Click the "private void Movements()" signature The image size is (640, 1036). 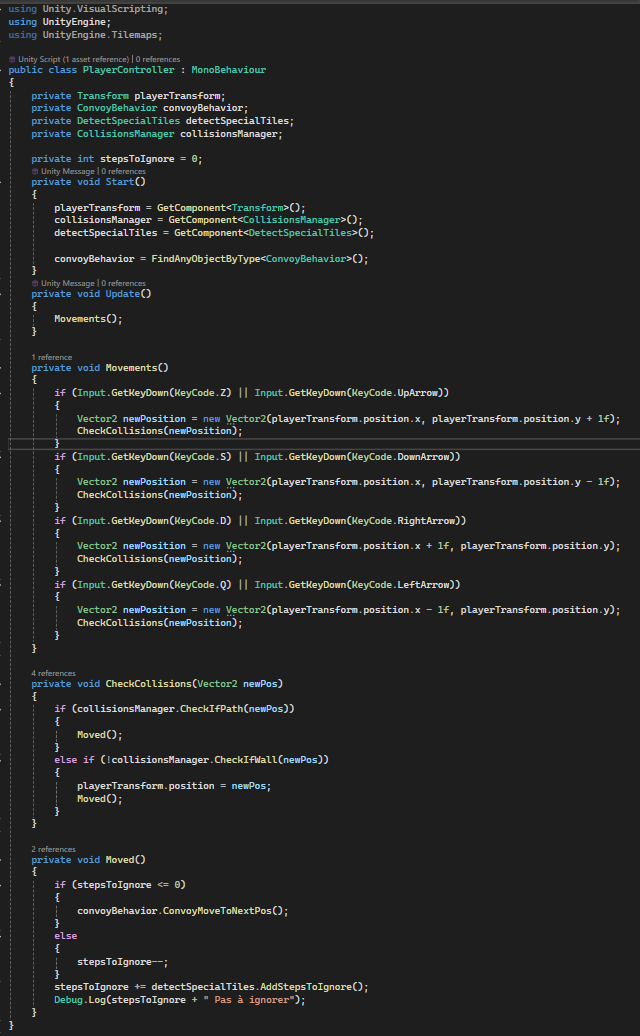coord(100,367)
